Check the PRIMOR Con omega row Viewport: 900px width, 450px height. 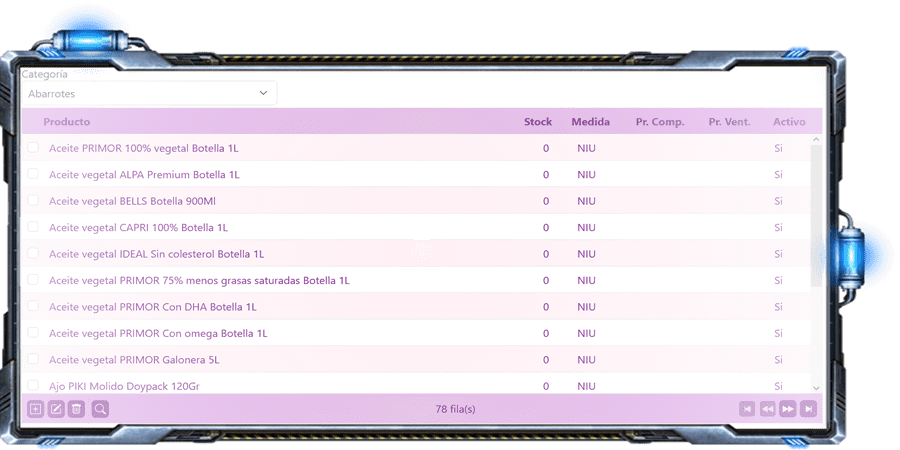coord(33,332)
